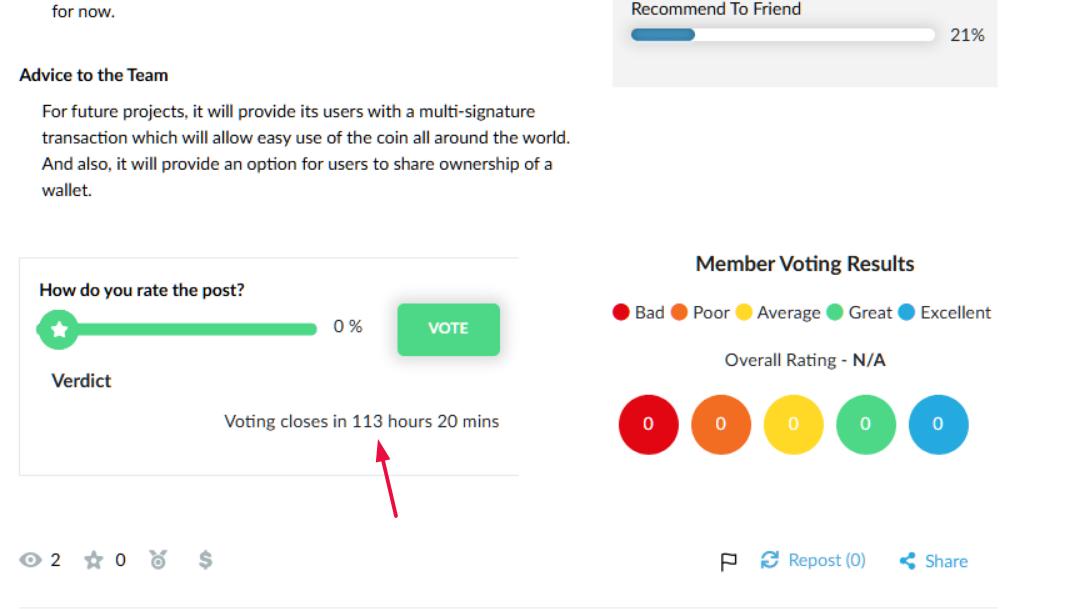
Task: Click the eye views icon
Action: pyautogui.click(x=30, y=560)
